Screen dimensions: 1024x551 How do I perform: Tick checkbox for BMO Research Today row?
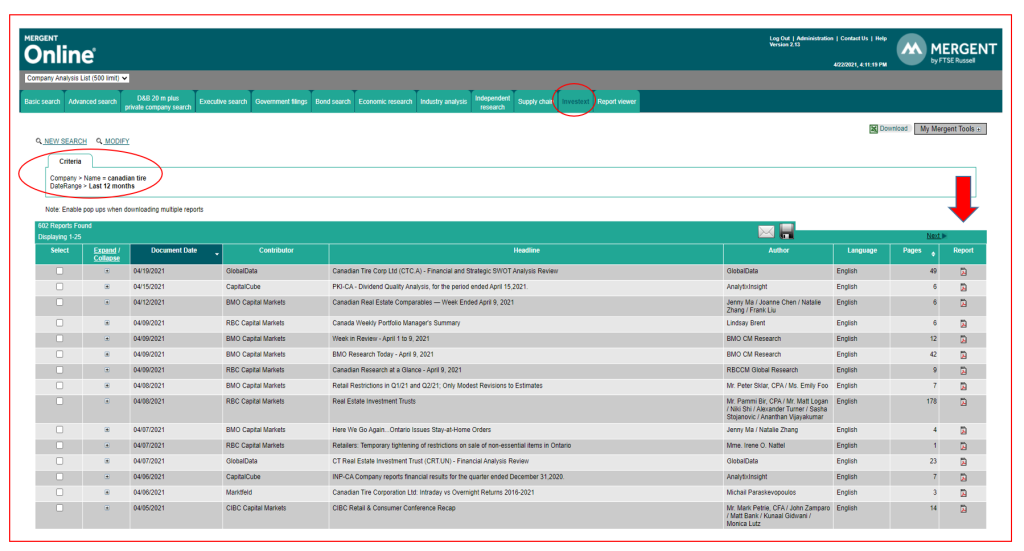click(x=59, y=354)
